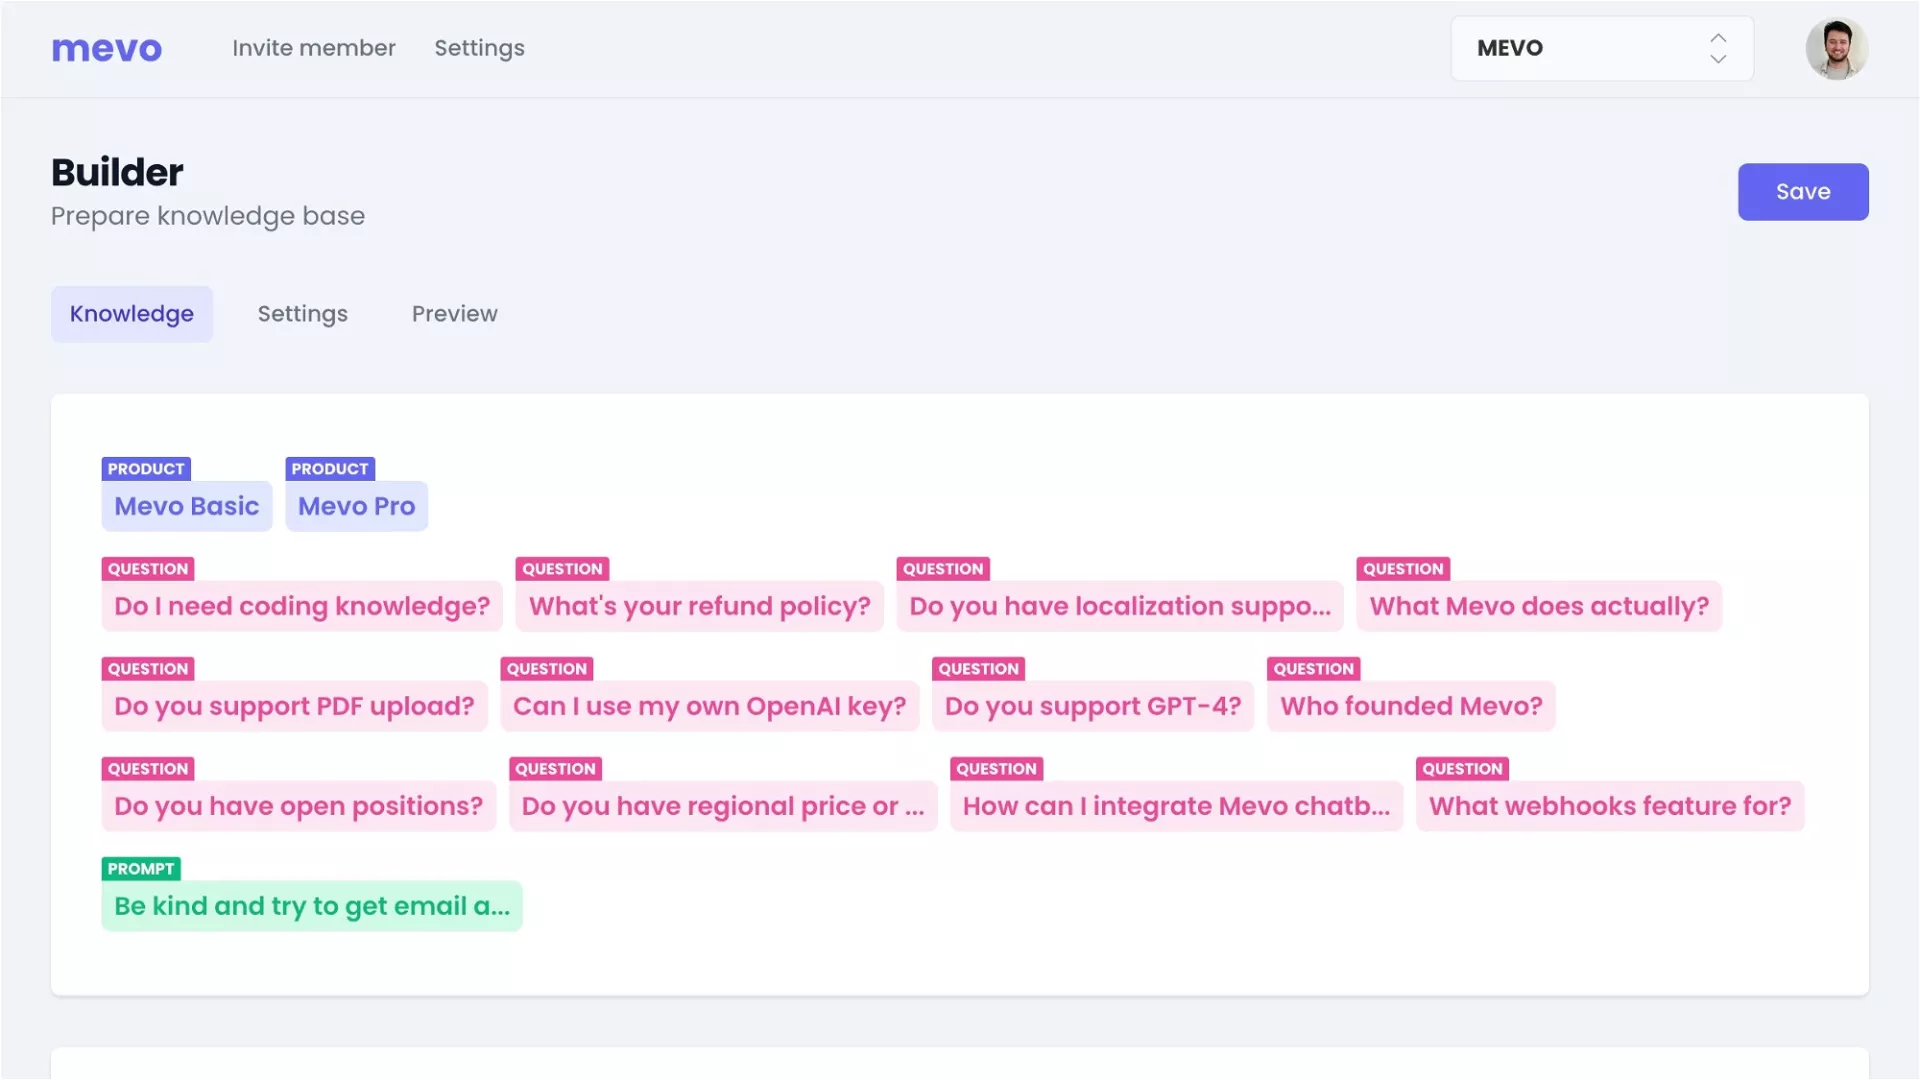Open the 'Do you have open positions?' question
This screenshot has height=1080, width=1920.
click(298, 806)
